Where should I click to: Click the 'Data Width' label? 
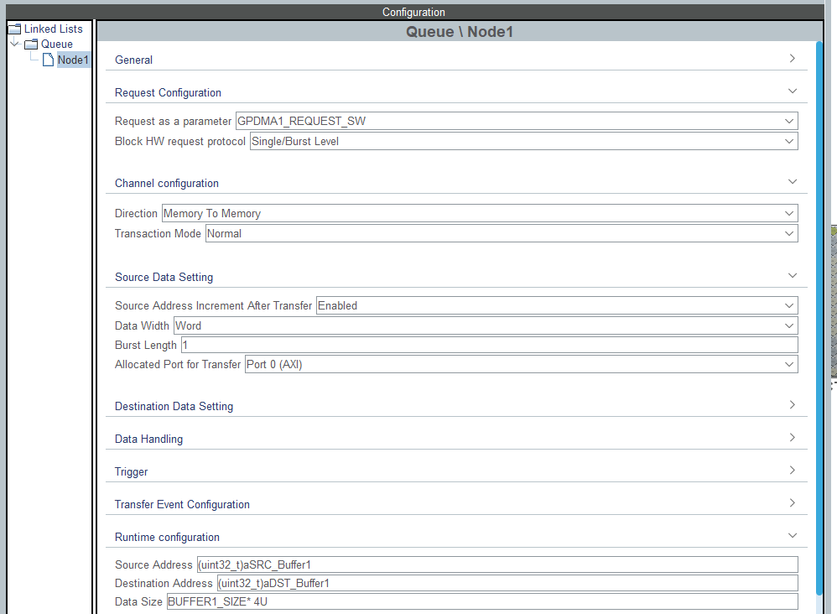pos(141,326)
